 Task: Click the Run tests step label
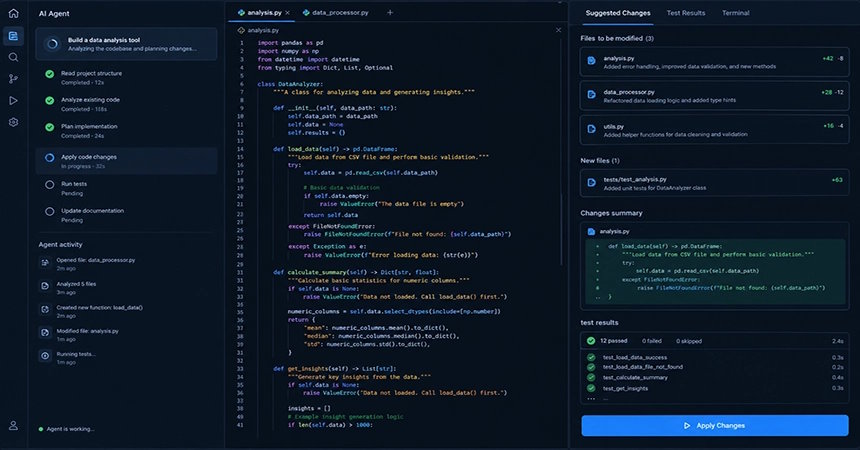74,184
